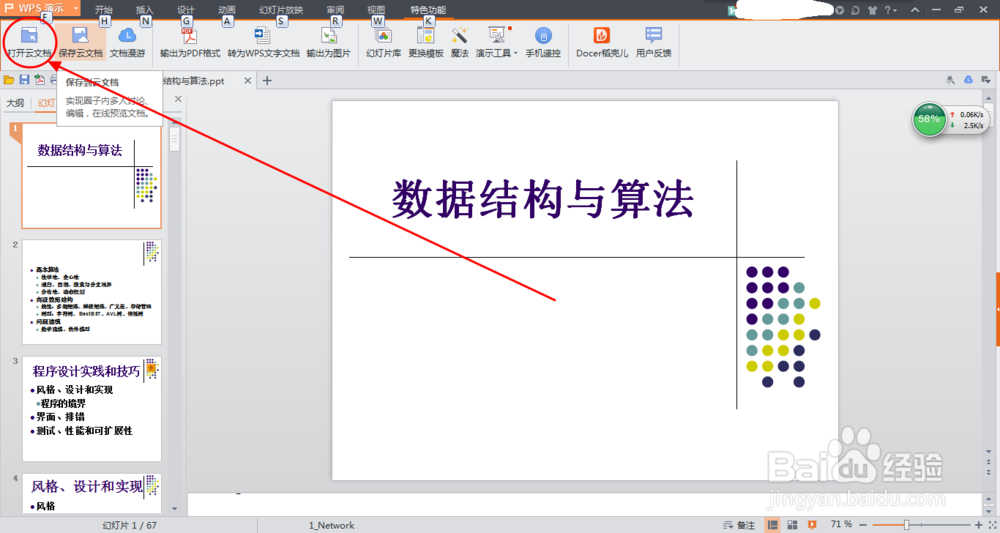
Task: Click the 打开云文档 (open cloud document) icon
Action: 29,35
